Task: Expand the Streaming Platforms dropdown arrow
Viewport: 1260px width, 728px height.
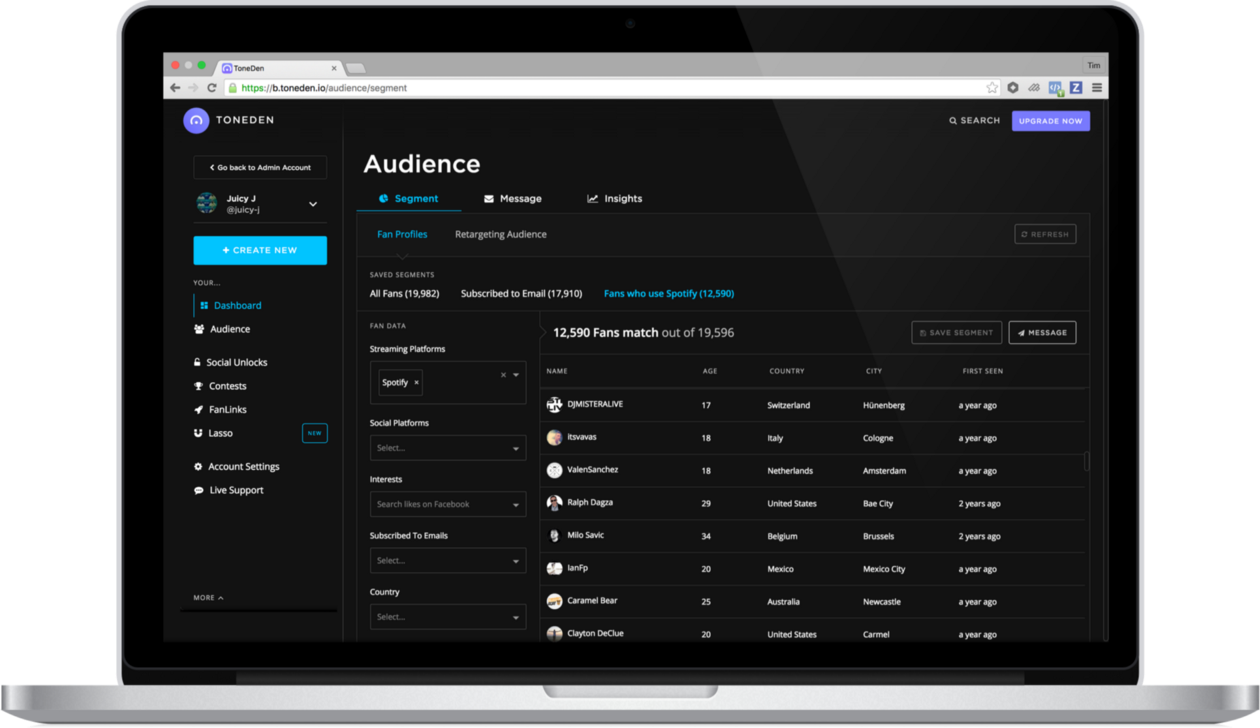Action: [516, 375]
